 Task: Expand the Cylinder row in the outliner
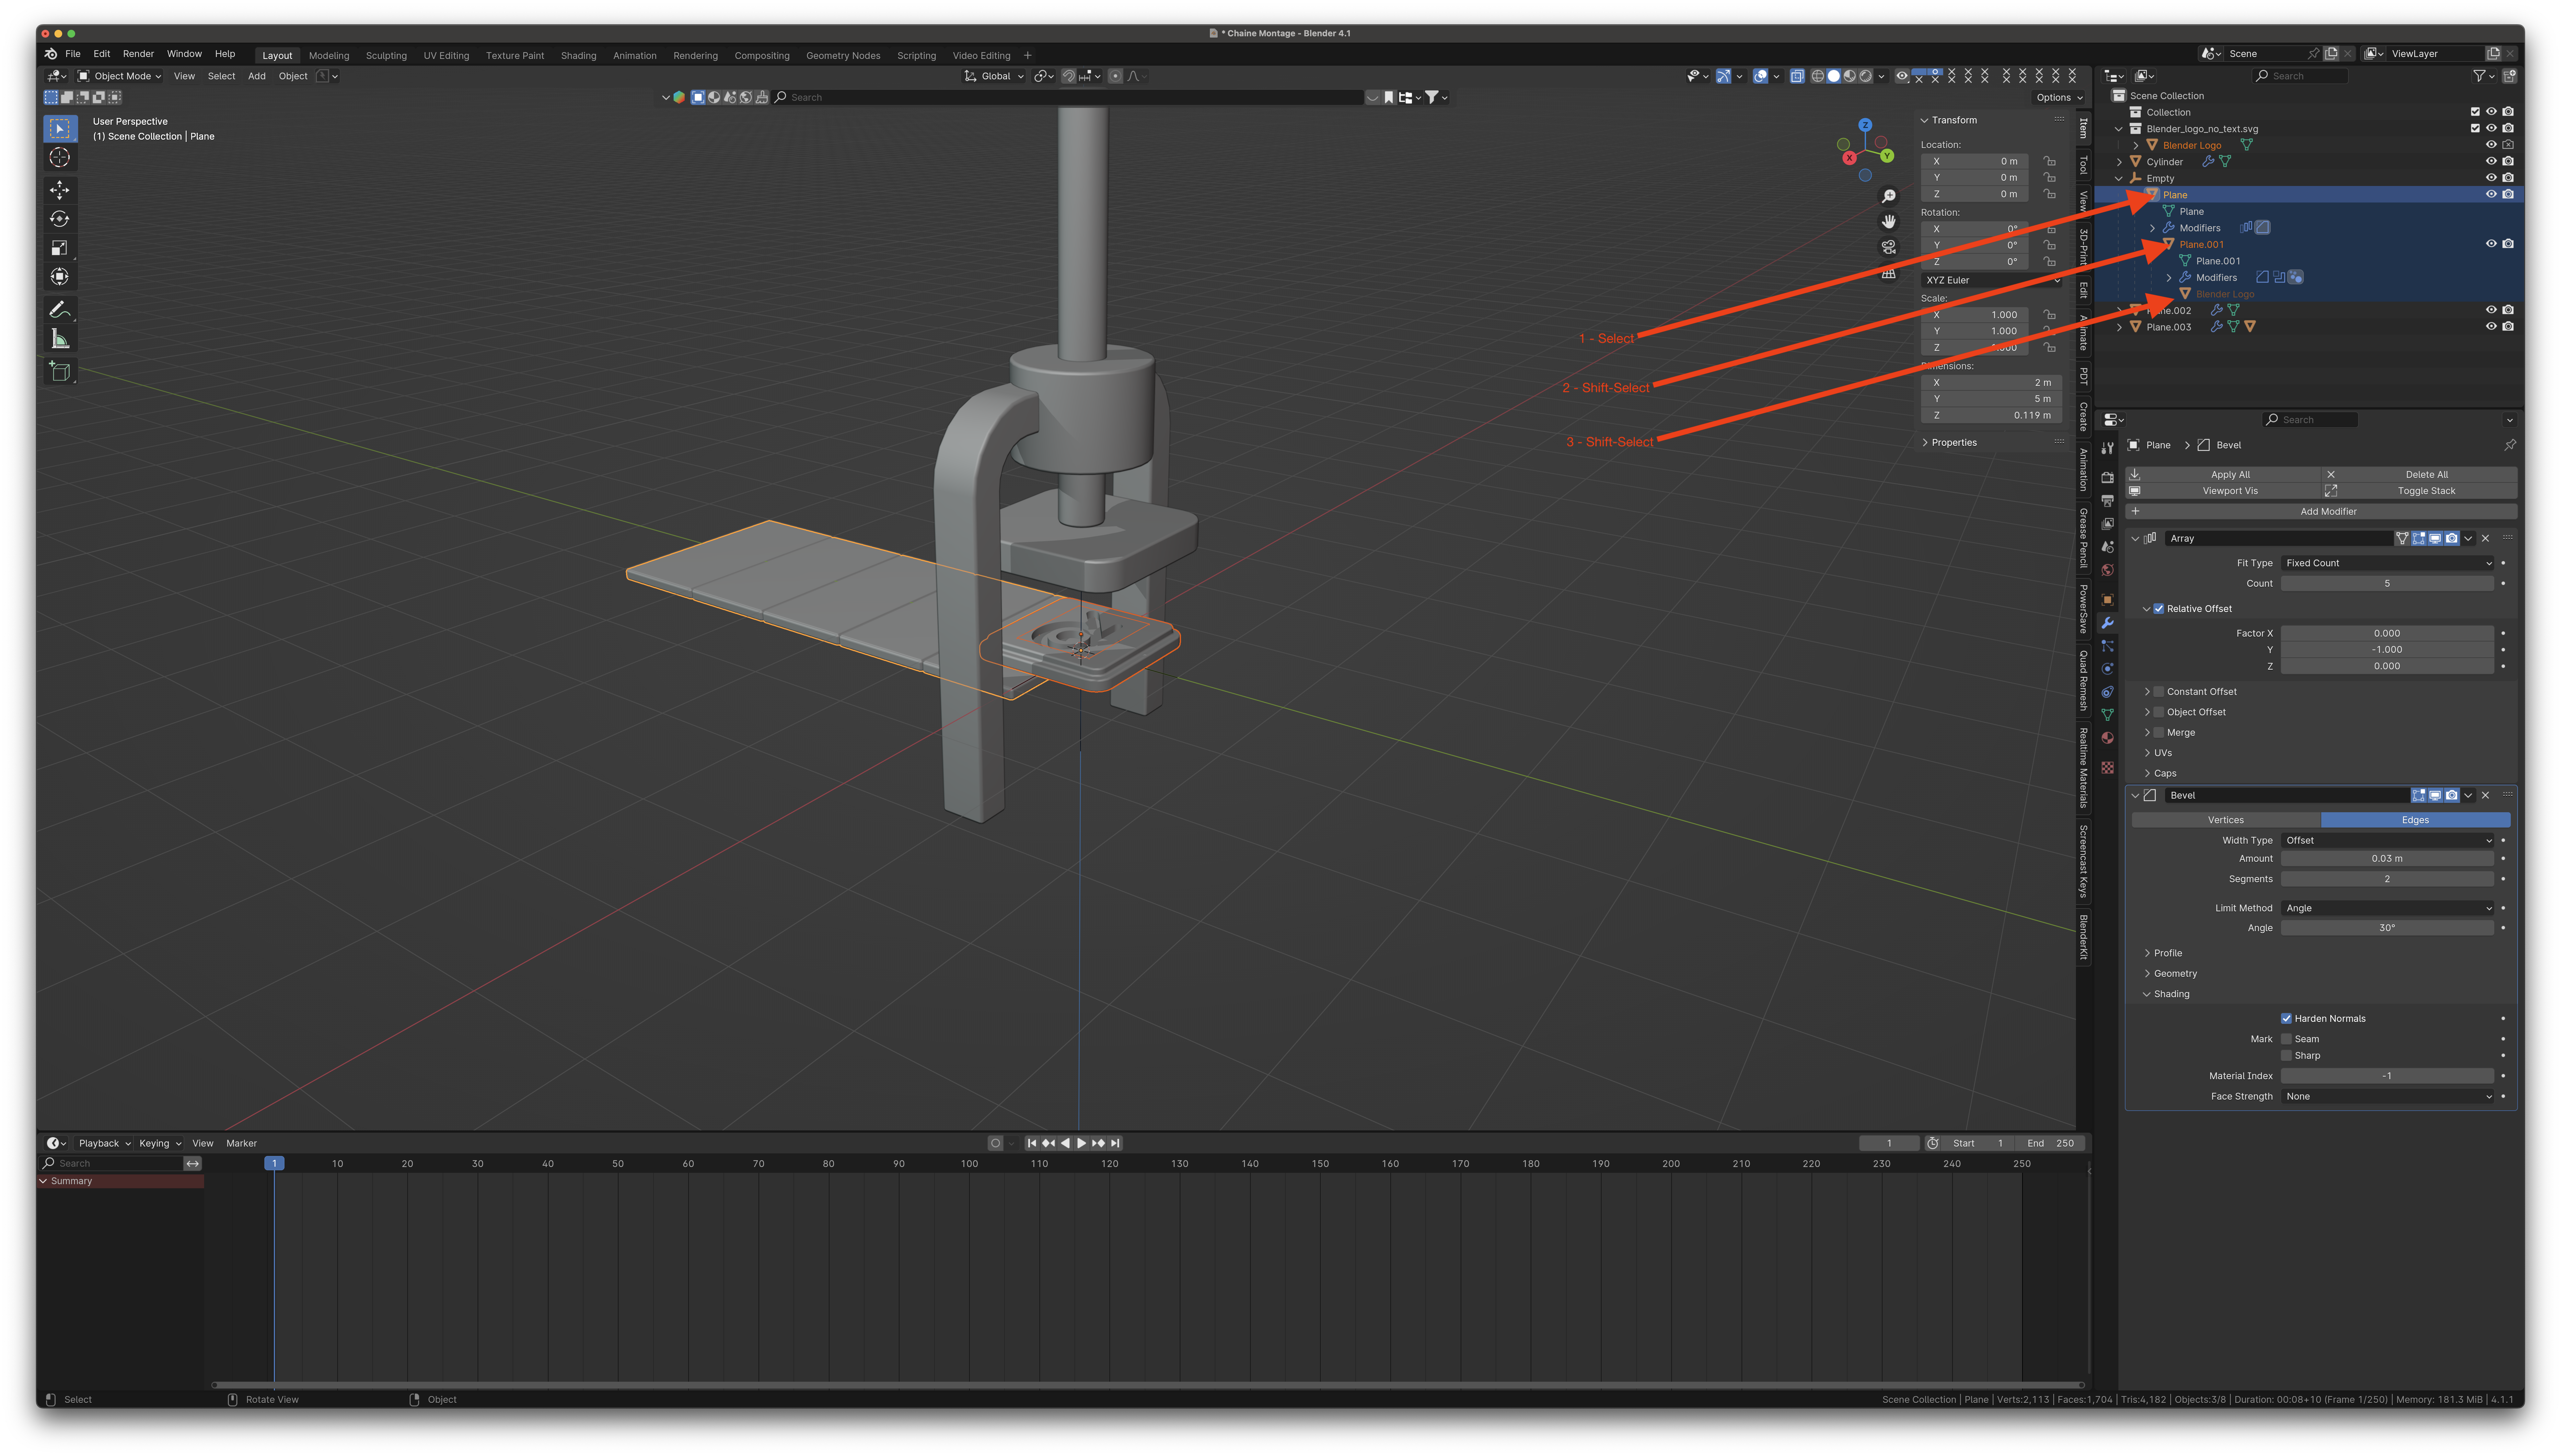pos(2119,162)
